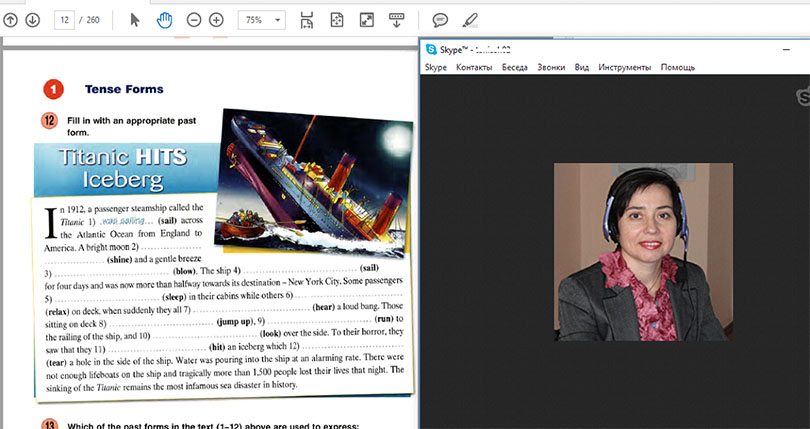Click the '(run)' verb prompt
This screenshot has width=810, height=429.
pos(384,318)
